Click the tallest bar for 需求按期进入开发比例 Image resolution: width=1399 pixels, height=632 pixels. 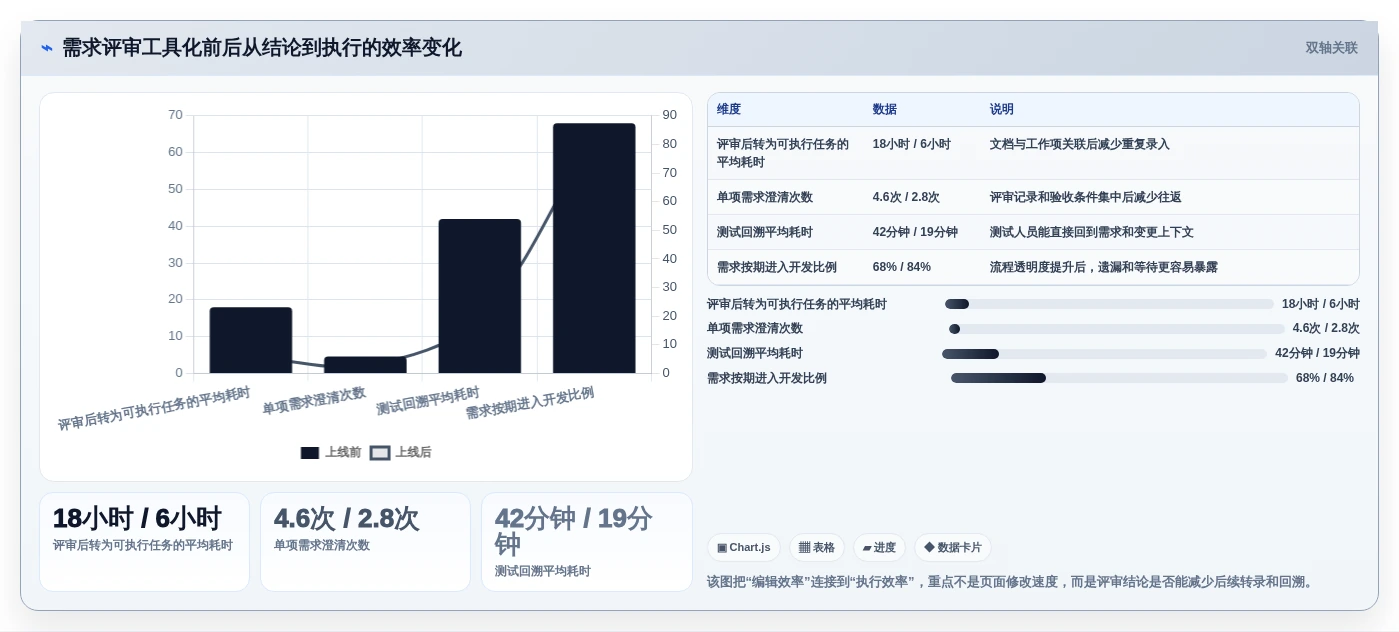coord(594,248)
